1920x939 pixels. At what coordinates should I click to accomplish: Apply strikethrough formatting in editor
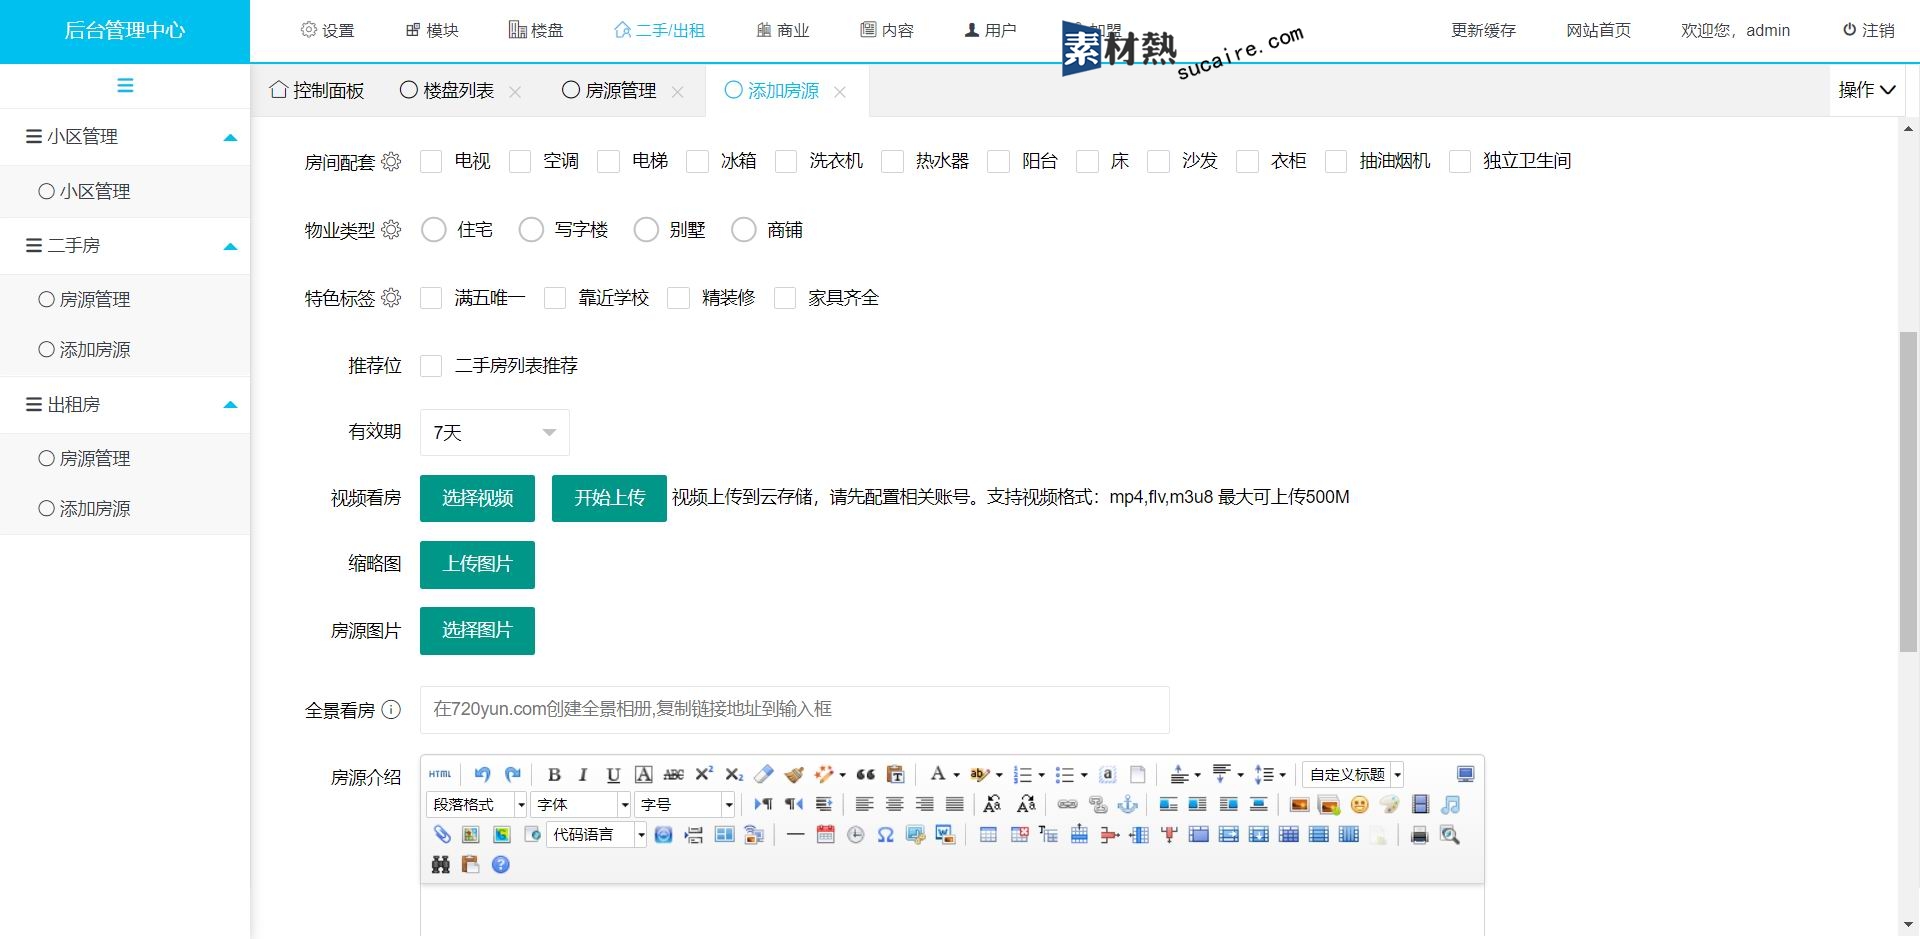pos(674,775)
